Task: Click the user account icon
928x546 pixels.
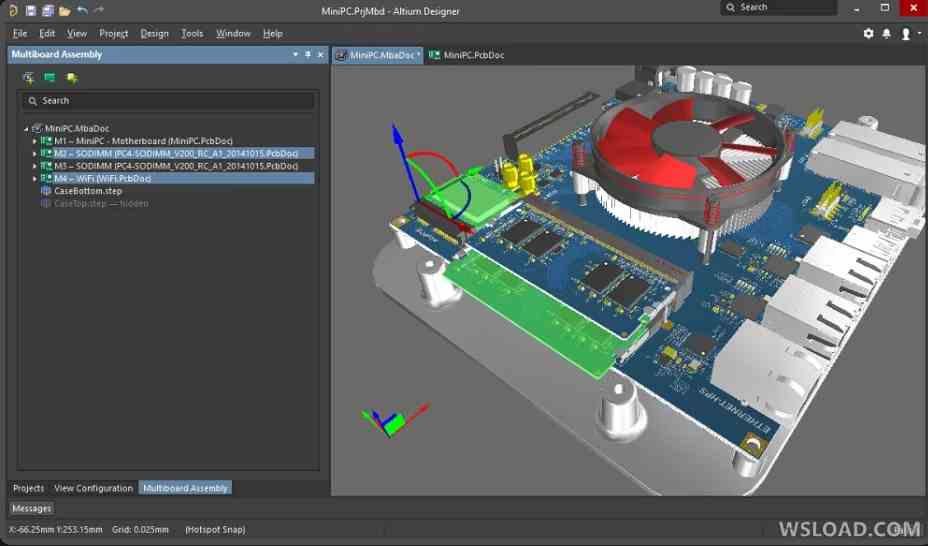Action: [906, 34]
